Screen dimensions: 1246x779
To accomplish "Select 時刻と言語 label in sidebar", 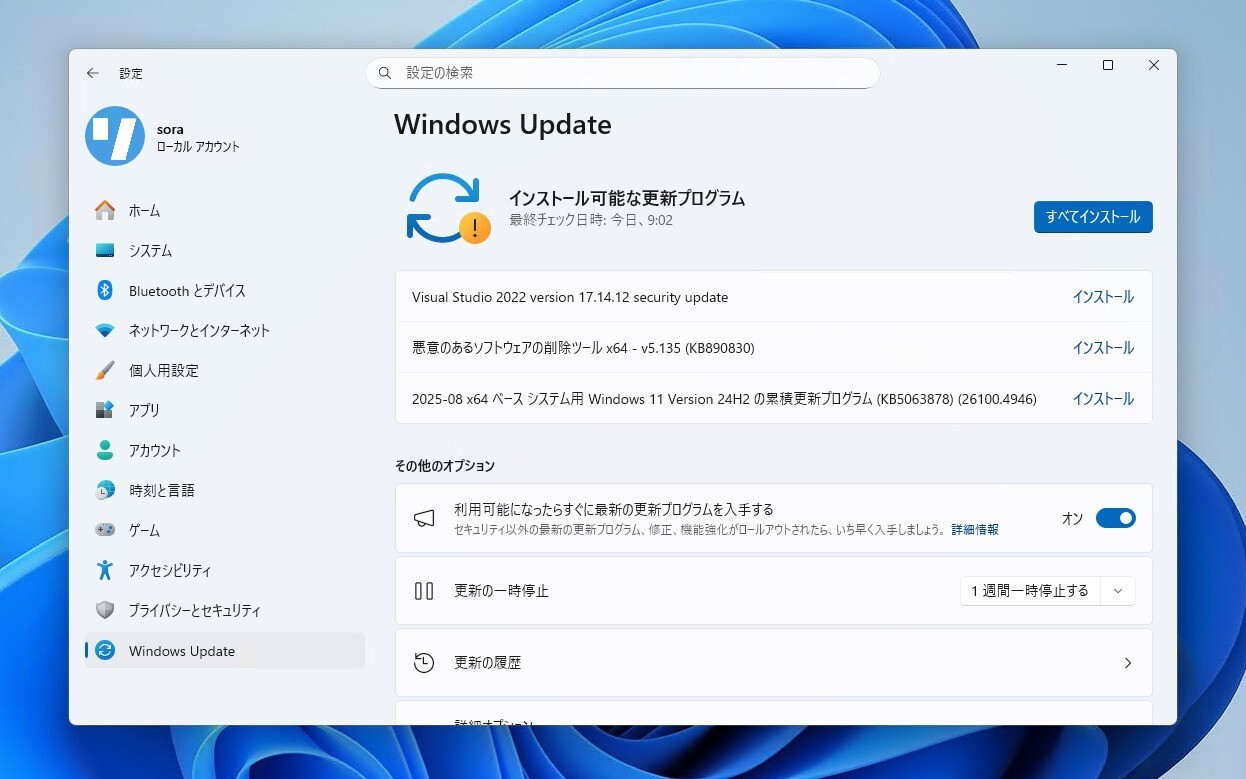I will pos(161,490).
